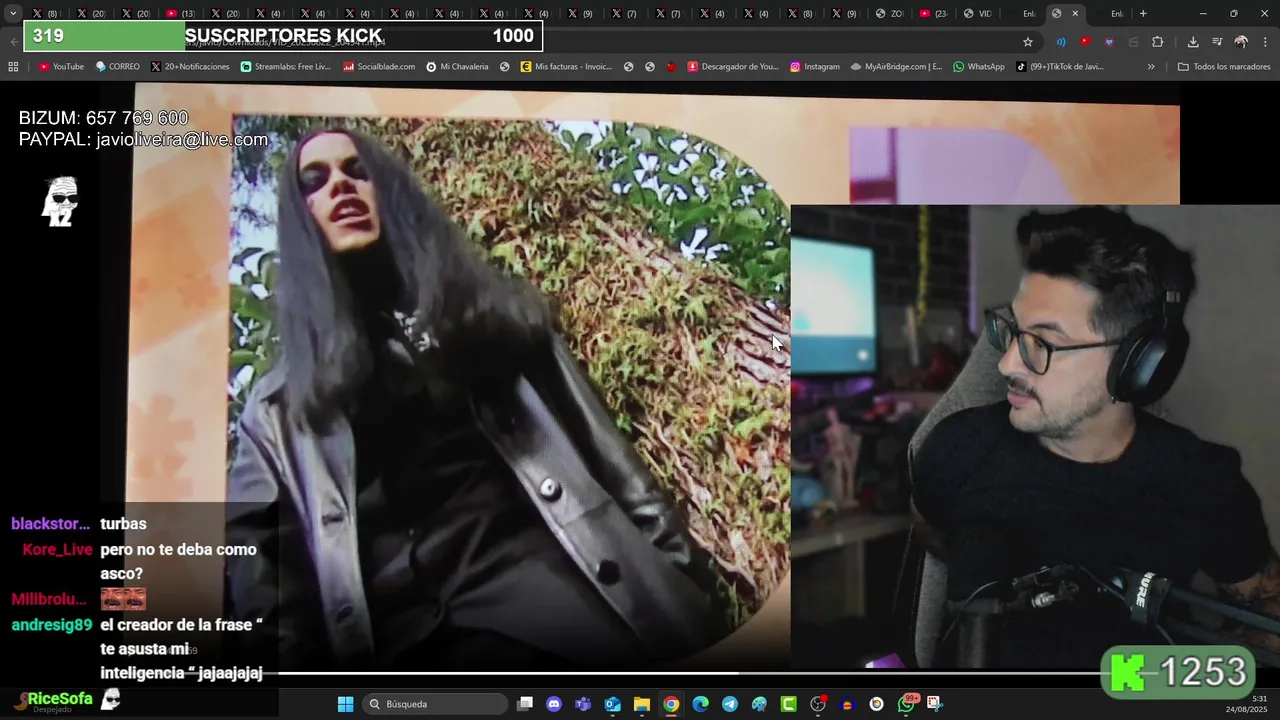Bookmark this page with the star icon
Screen dimensions: 1280x720
1028,42
